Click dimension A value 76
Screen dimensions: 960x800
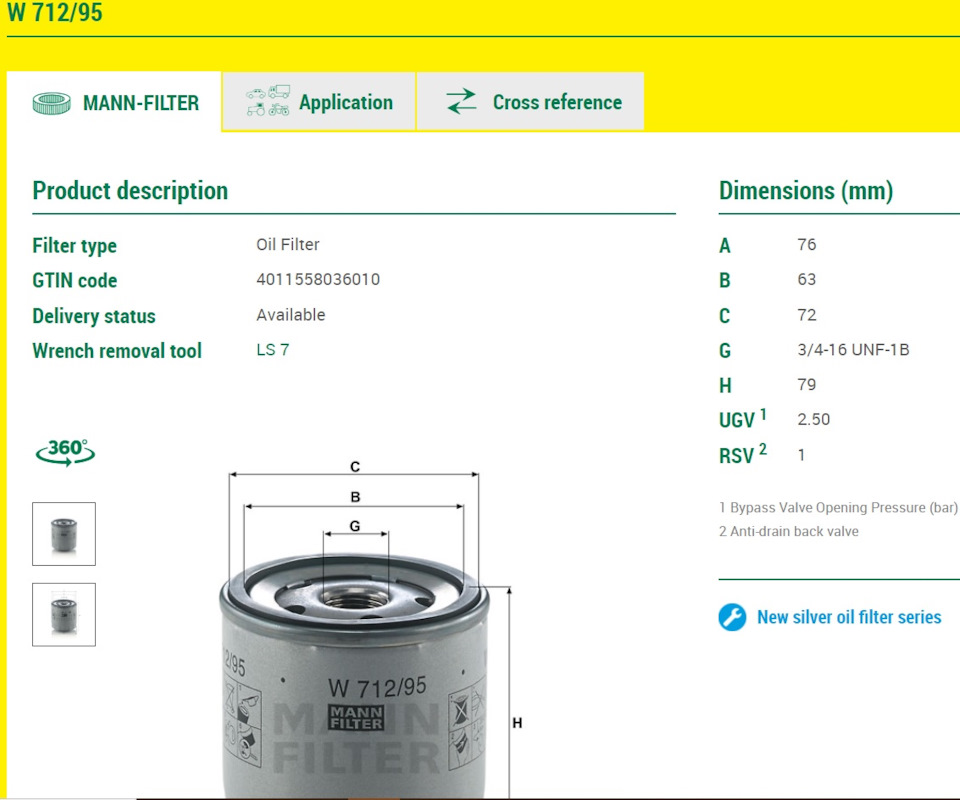pyautogui.click(x=807, y=245)
